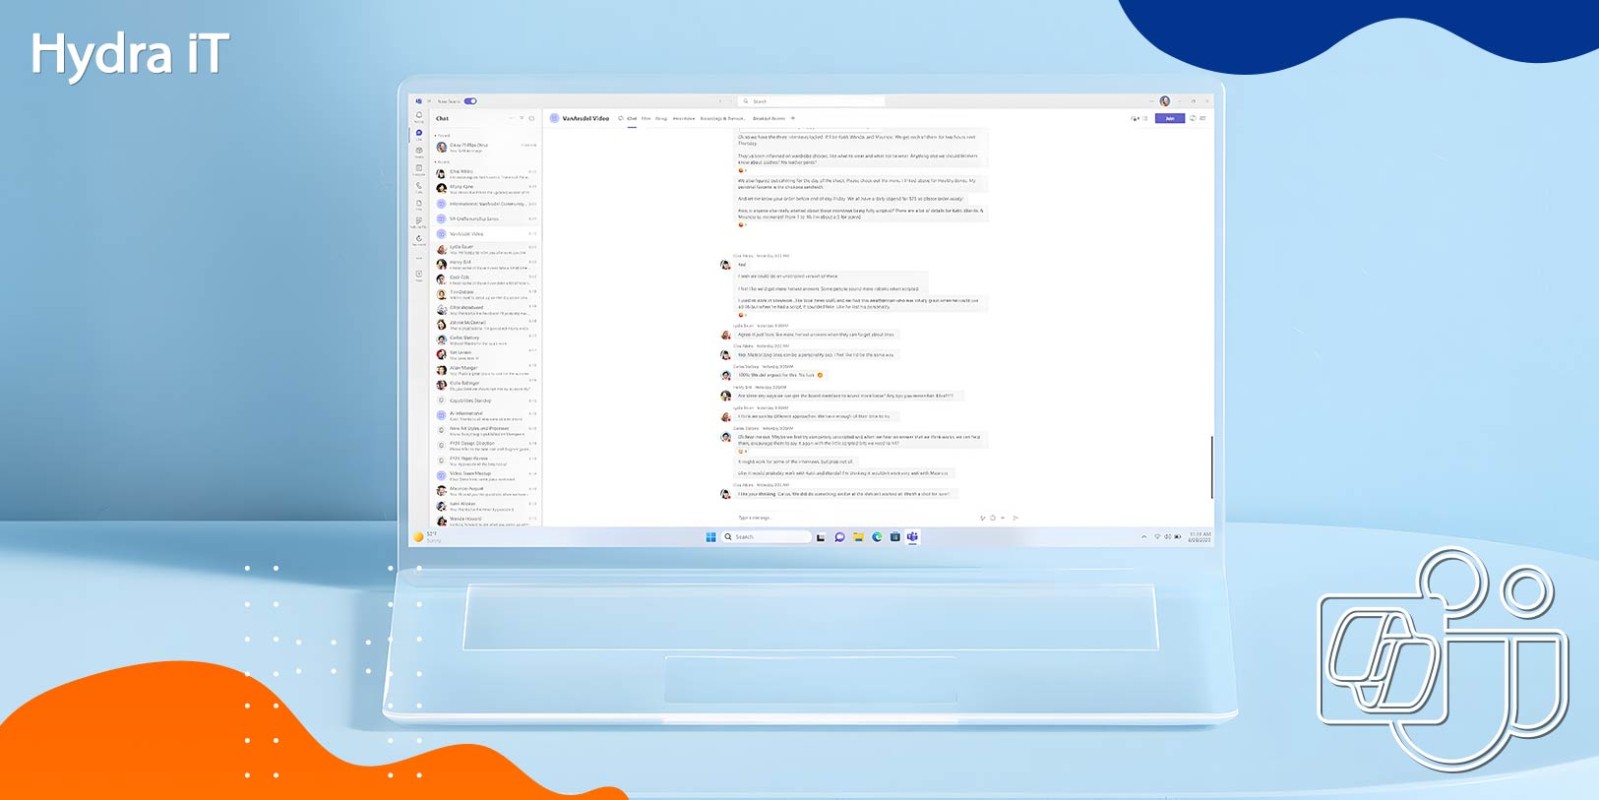Open the Calls phone icon in rail

(x=419, y=187)
